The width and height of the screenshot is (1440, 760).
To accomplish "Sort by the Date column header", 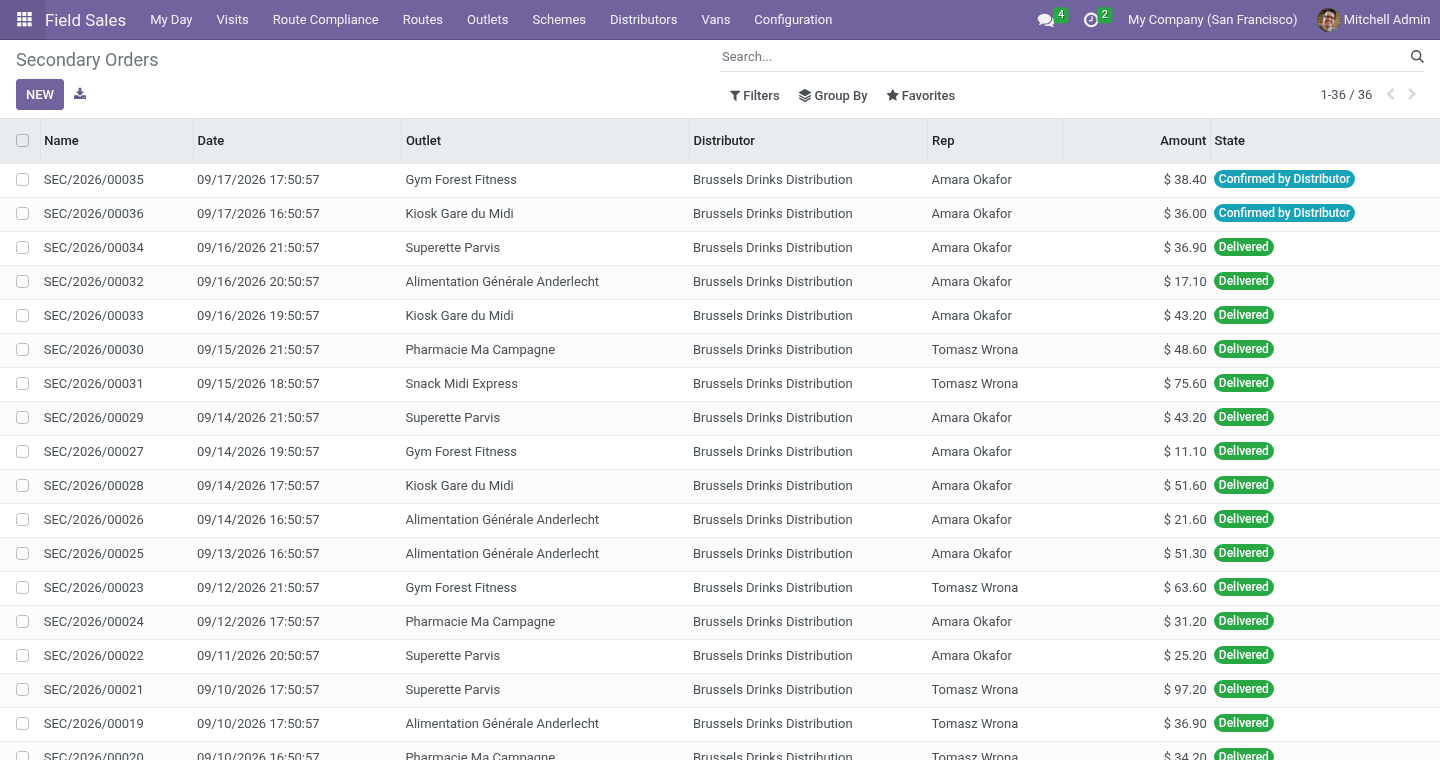I will [x=297, y=141].
